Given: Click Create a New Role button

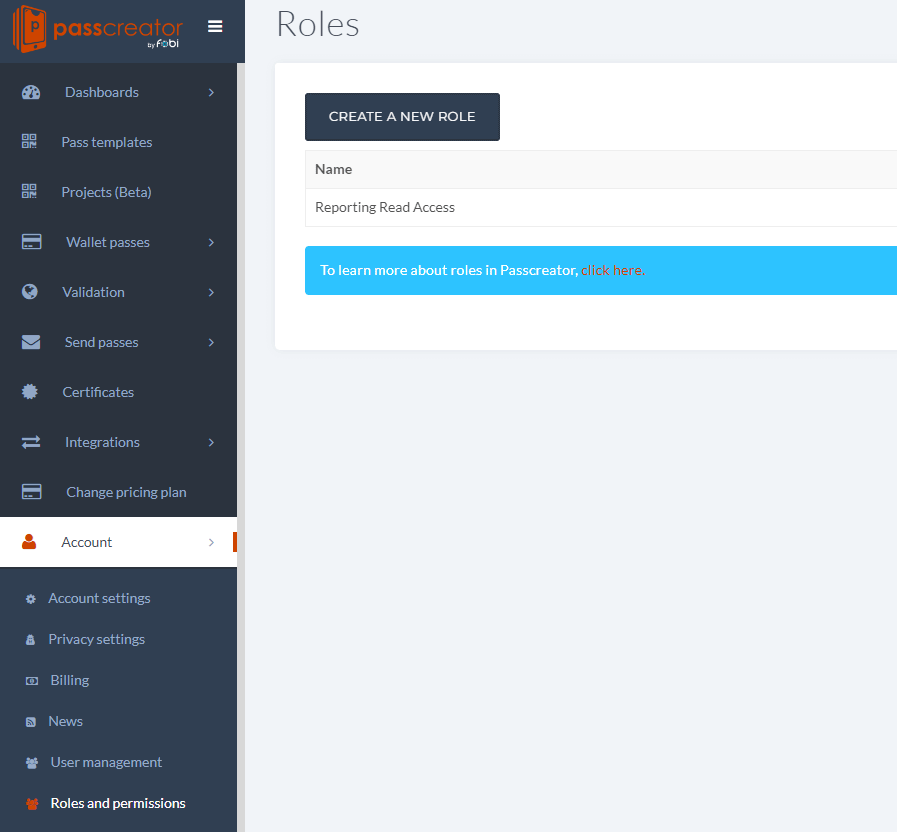Looking at the screenshot, I should [402, 117].
